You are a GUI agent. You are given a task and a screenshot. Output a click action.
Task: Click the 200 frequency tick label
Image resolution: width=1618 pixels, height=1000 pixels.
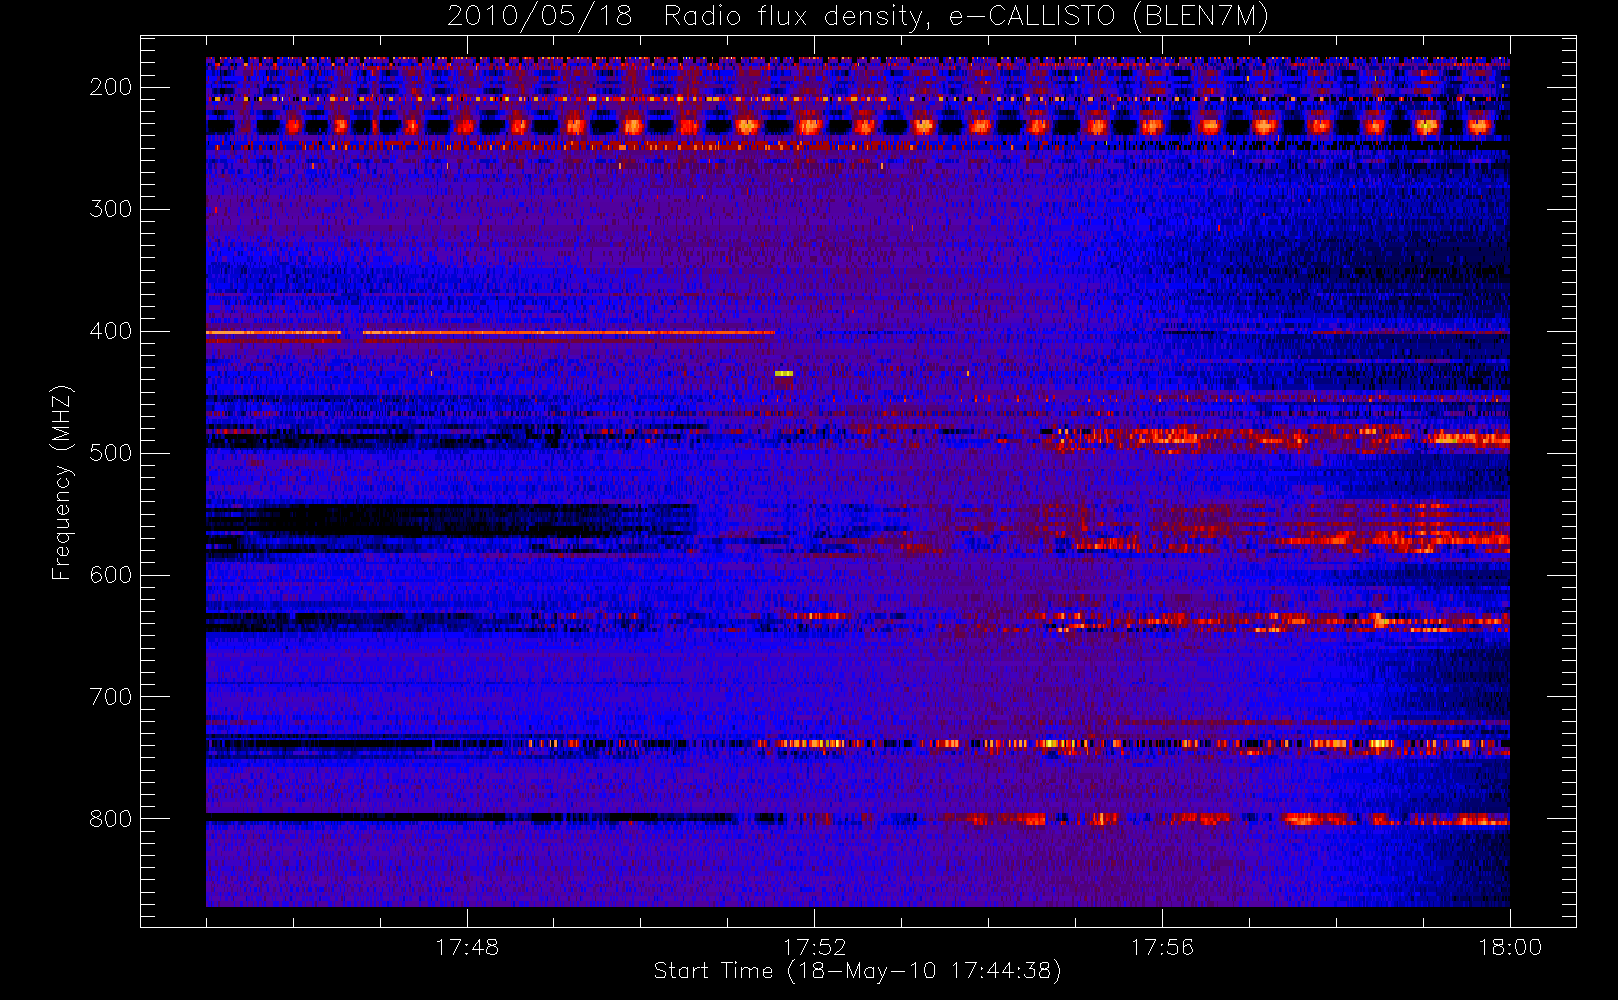(110, 87)
